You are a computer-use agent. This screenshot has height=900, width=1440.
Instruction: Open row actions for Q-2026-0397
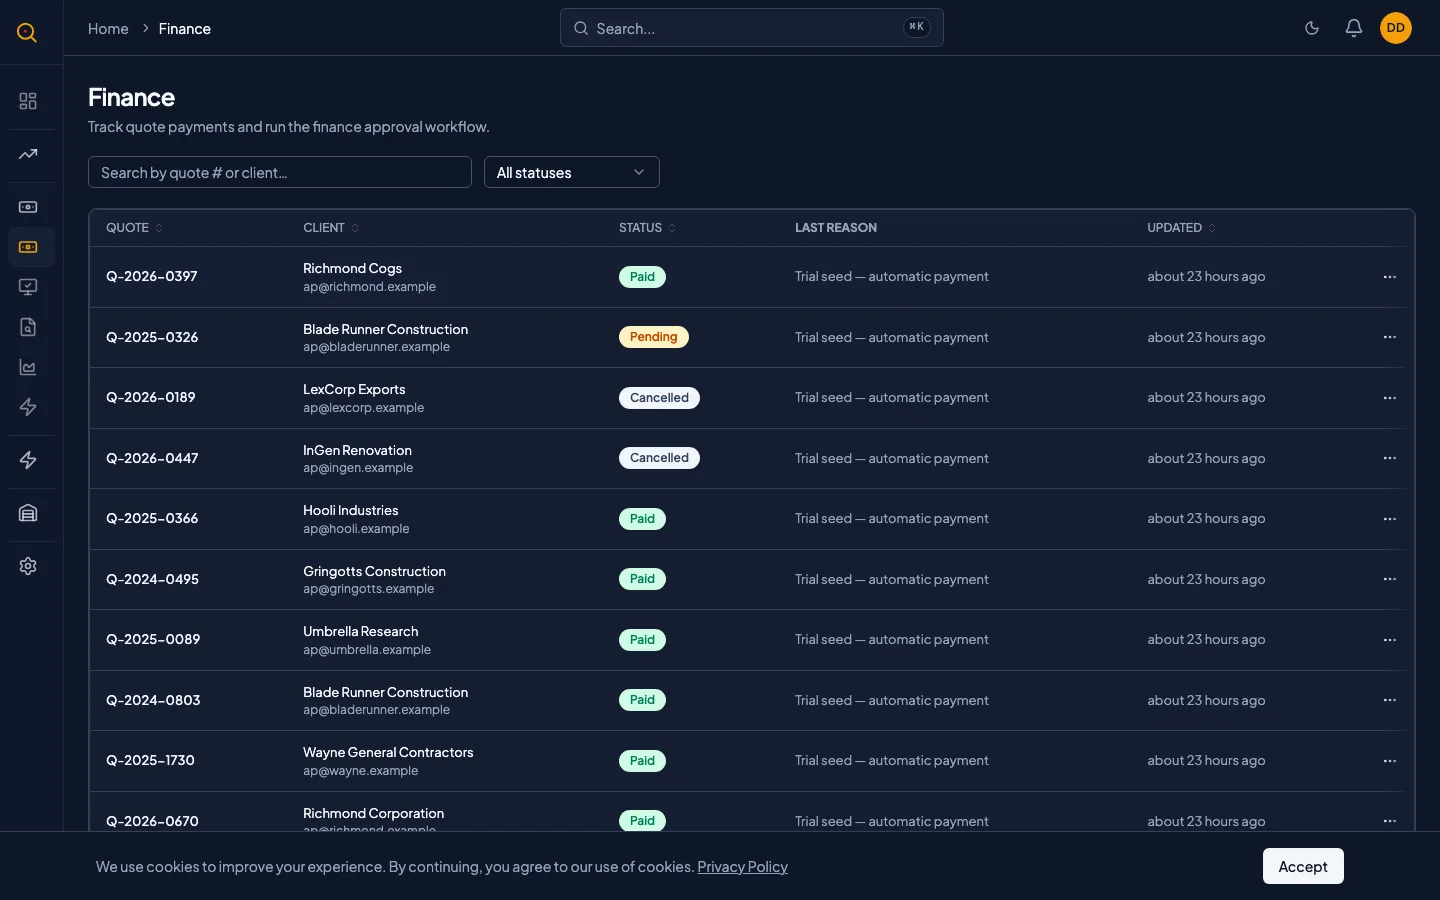(1389, 277)
